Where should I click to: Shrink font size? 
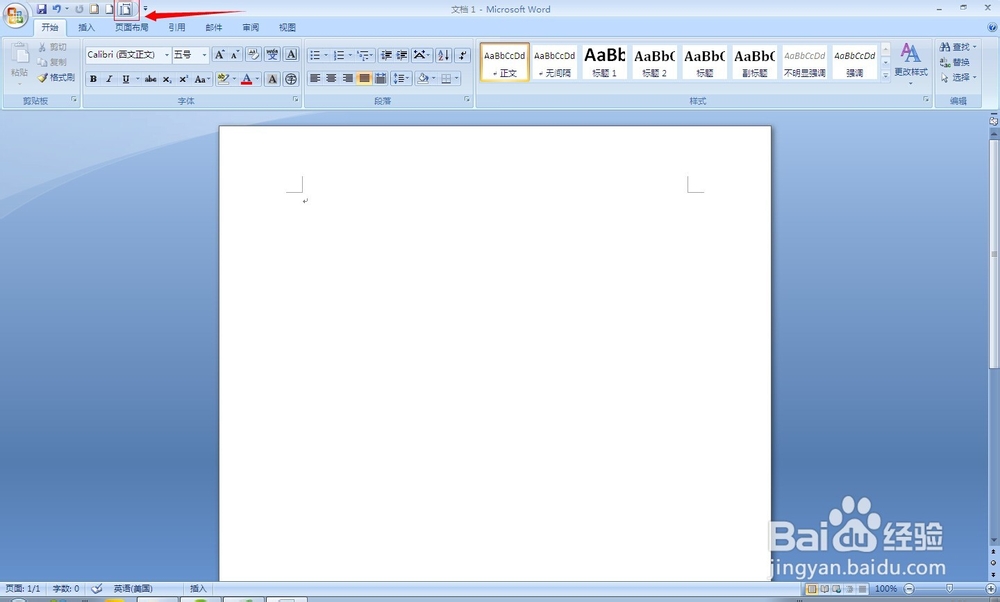pos(235,55)
